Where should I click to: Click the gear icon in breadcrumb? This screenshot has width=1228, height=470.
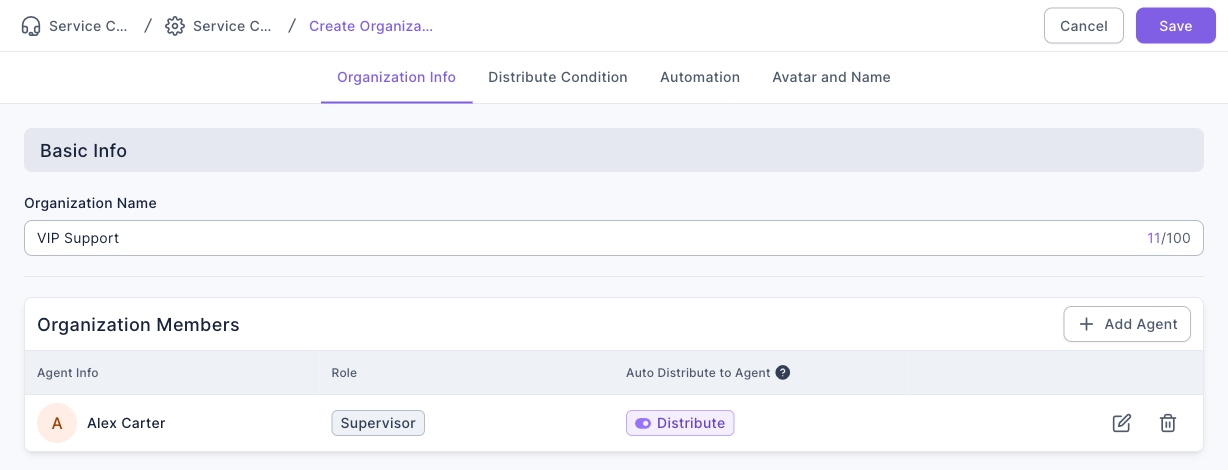tap(175, 26)
